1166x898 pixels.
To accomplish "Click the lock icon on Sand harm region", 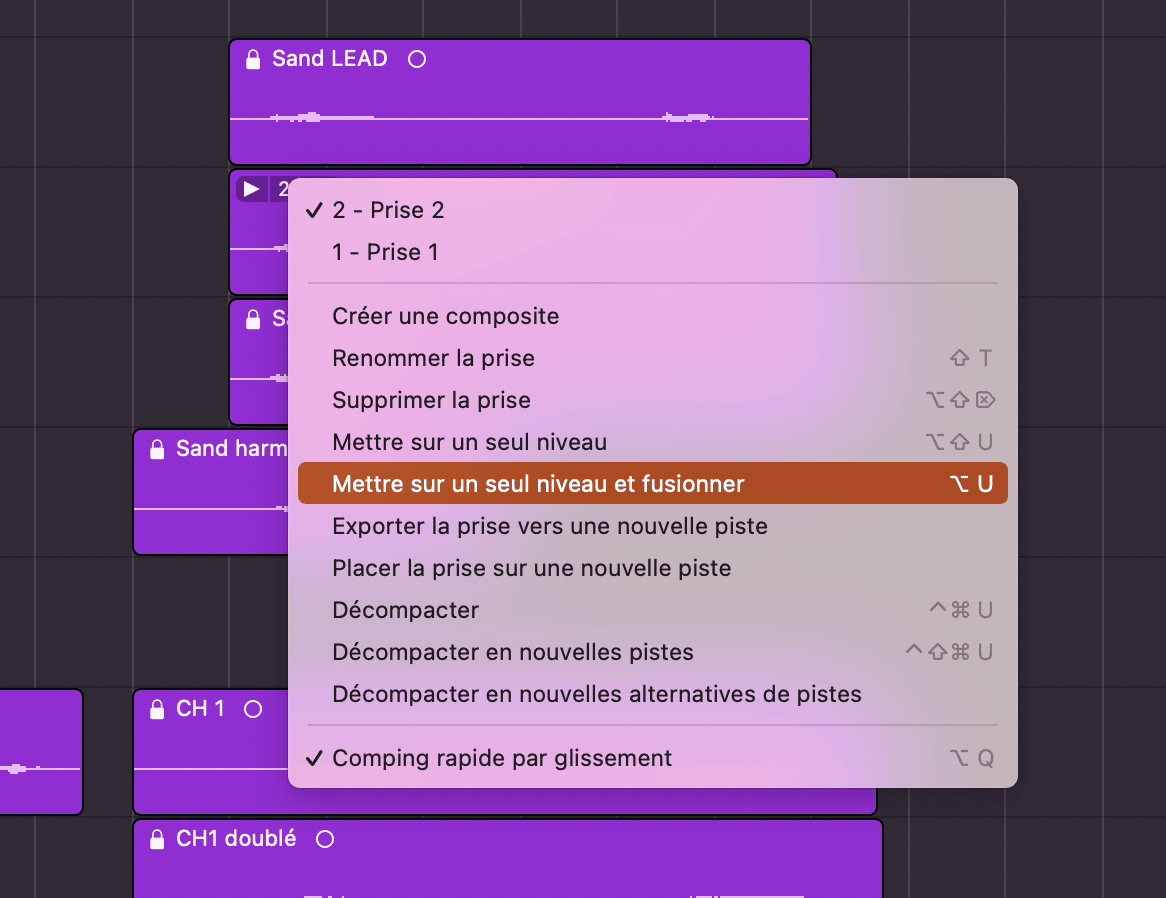I will [x=157, y=450].
